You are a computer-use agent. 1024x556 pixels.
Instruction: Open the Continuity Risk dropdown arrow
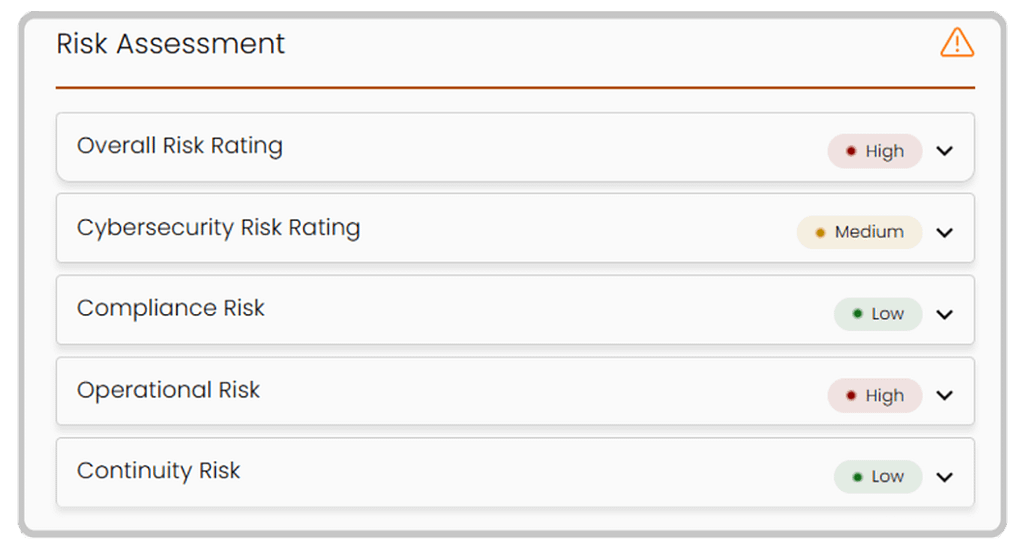coord(945,477)
